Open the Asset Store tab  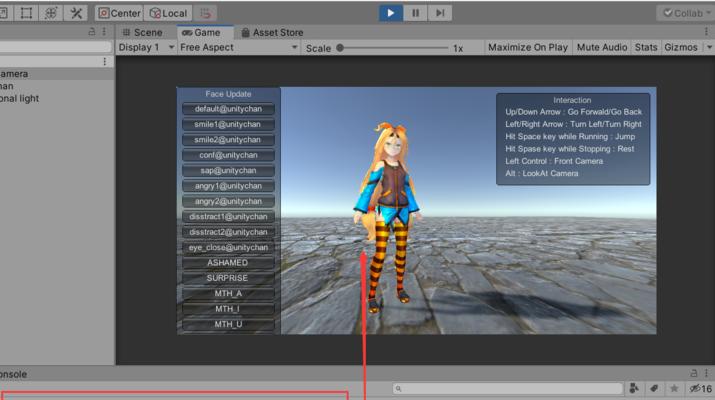tap(272, 32)
